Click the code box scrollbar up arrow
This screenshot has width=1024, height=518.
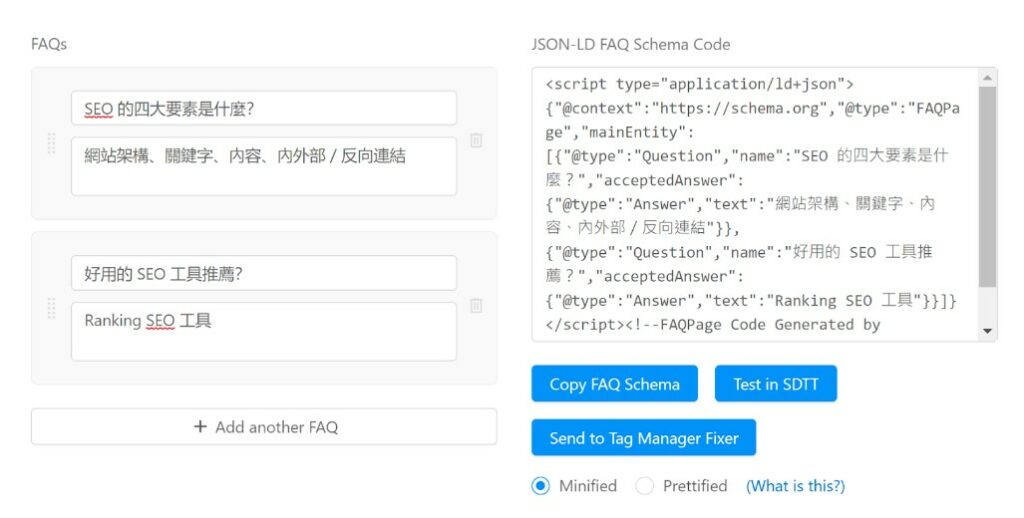pos(987,78)
